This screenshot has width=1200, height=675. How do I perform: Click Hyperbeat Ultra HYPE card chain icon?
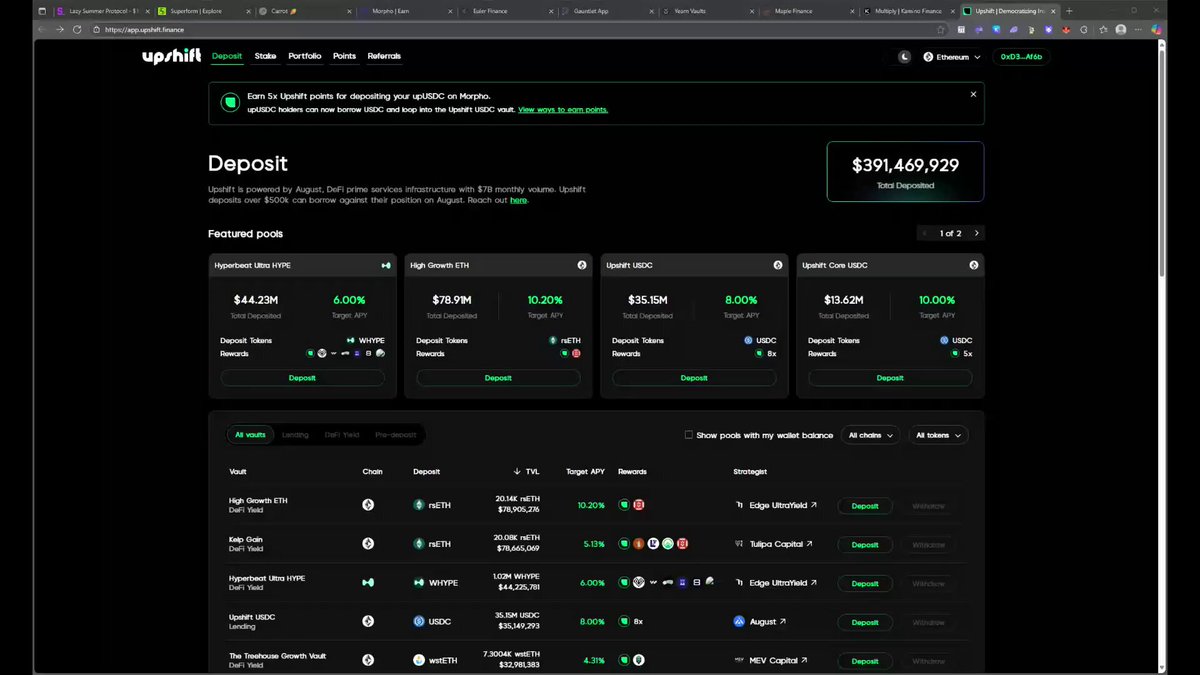385,265
